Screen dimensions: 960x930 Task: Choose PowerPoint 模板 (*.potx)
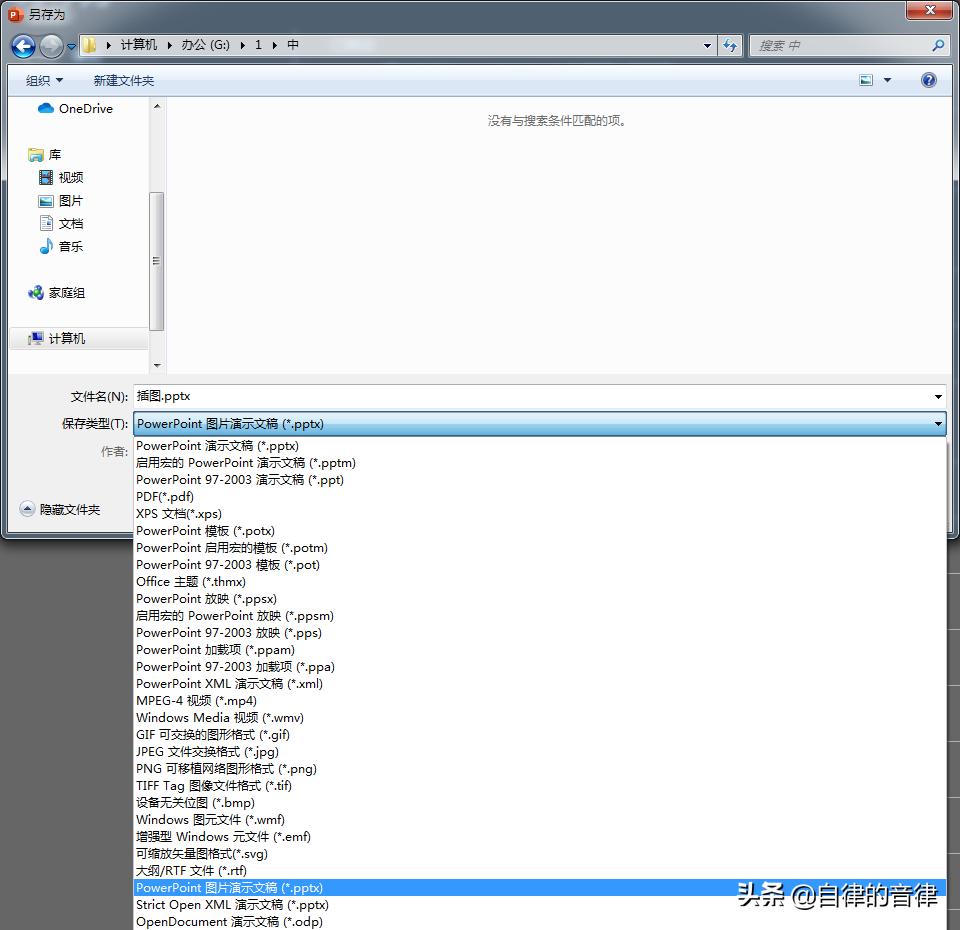click(x=539, y=531)
